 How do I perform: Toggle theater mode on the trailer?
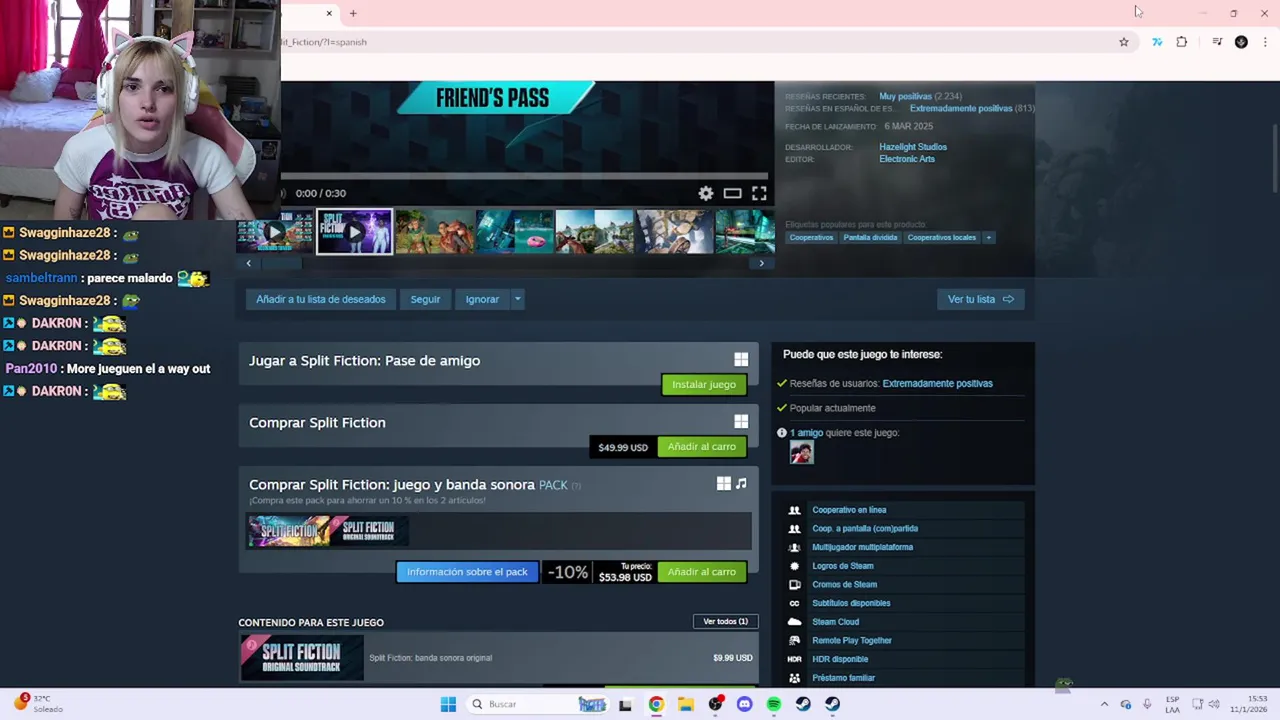click(732, 193)
